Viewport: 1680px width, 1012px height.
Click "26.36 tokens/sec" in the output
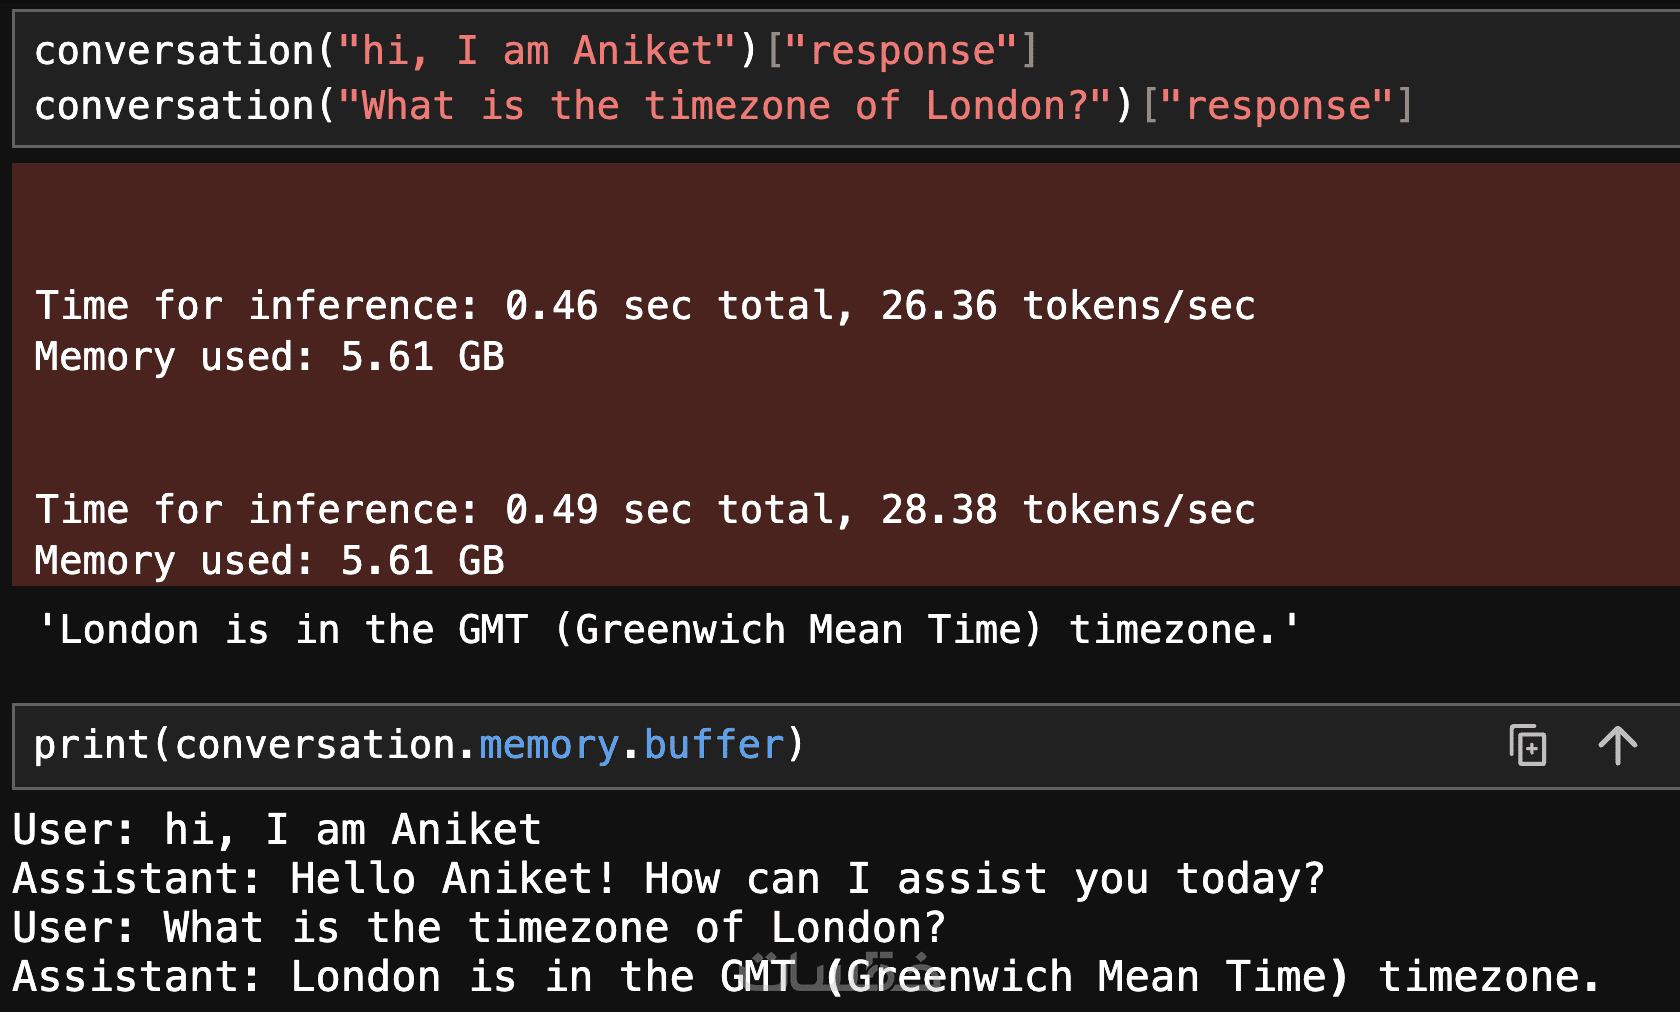(1067, 305)
